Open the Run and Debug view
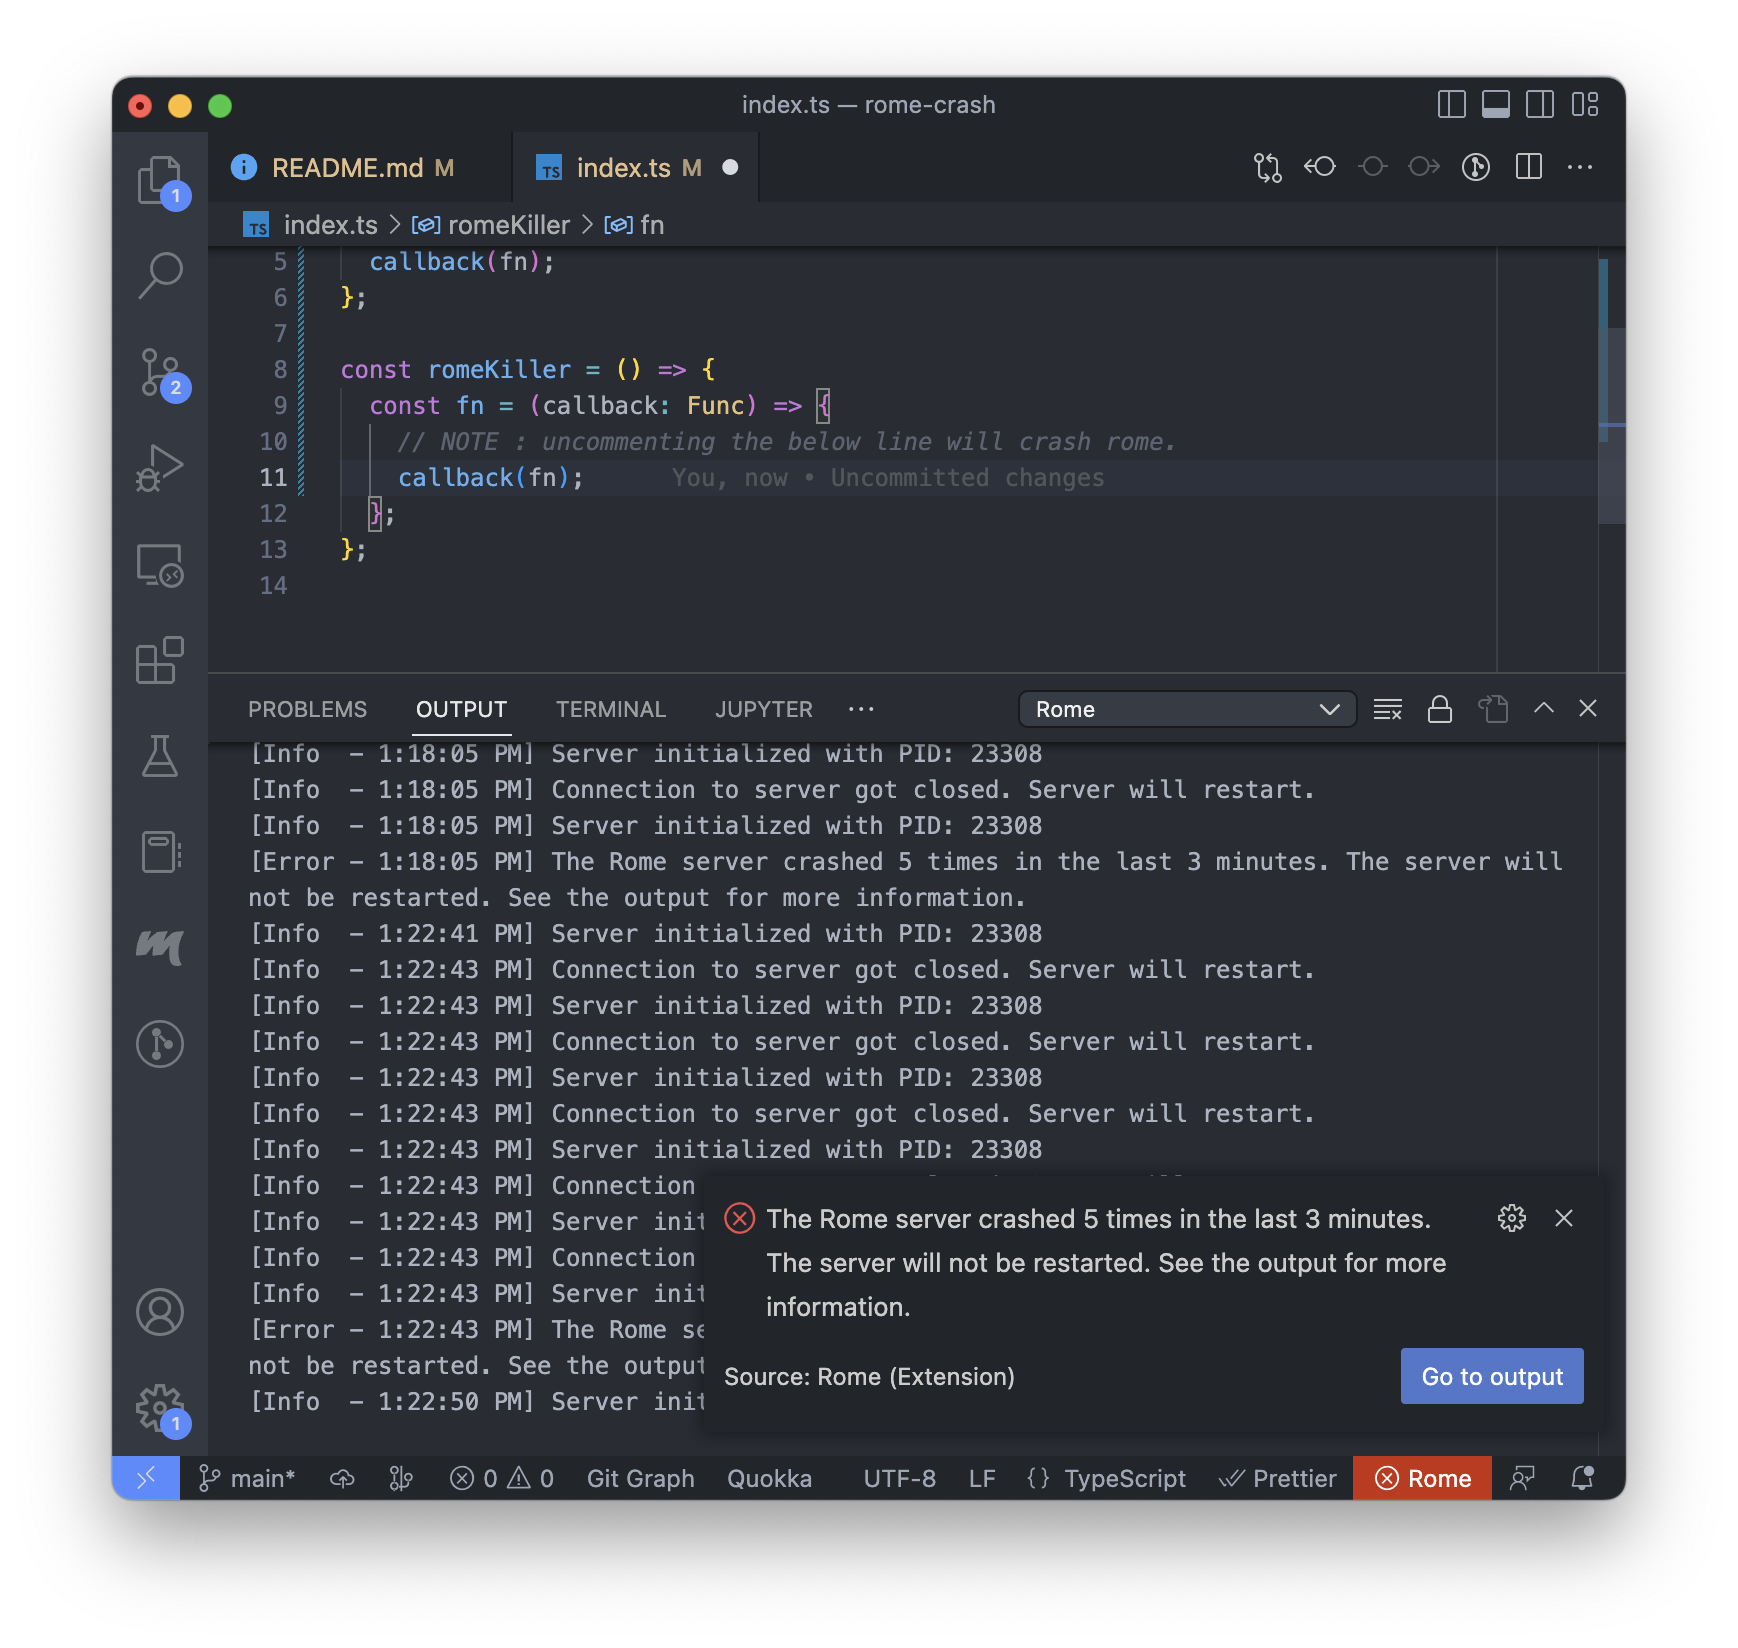Image resolution: width=1738 pixels, height=1648 pixels. [x=160, y=467]
